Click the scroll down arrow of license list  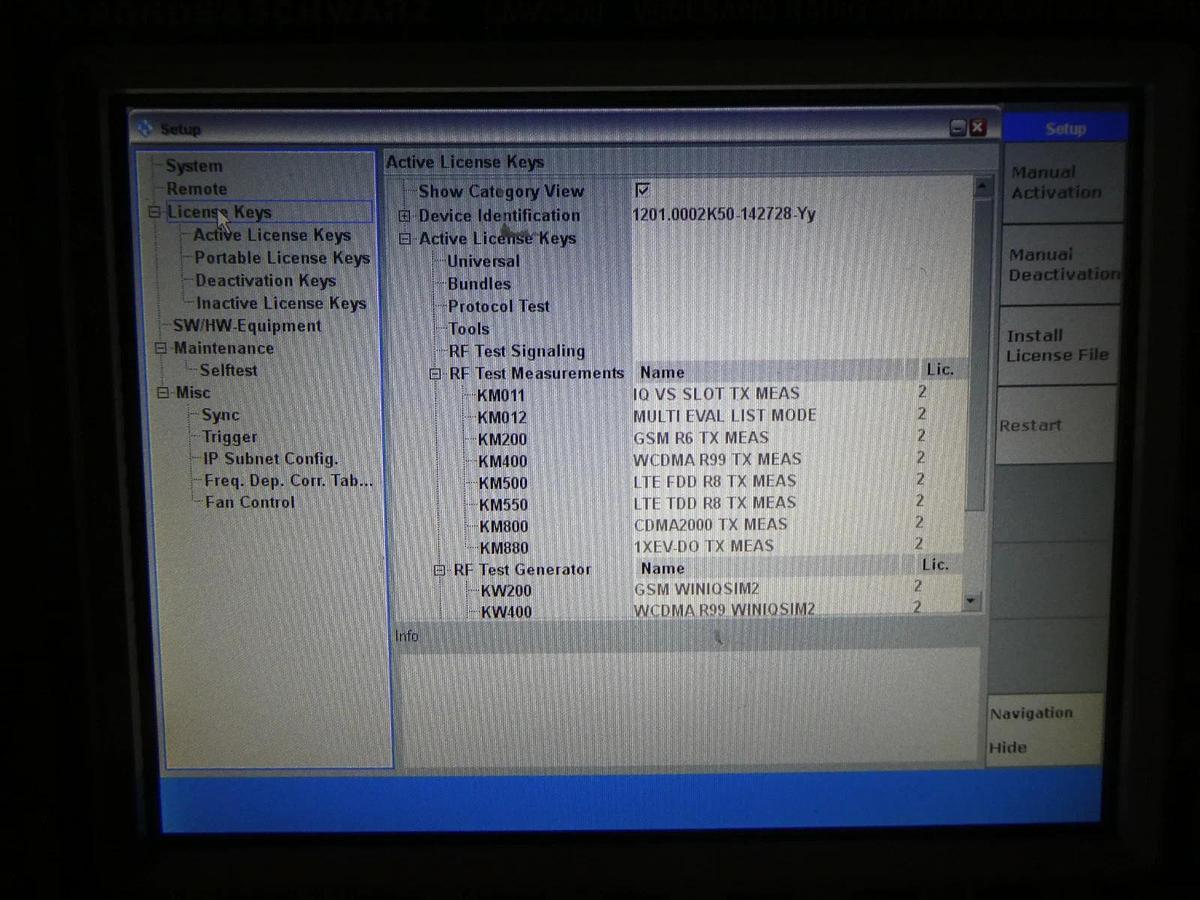pyautogui.click(x=973, y=601)
